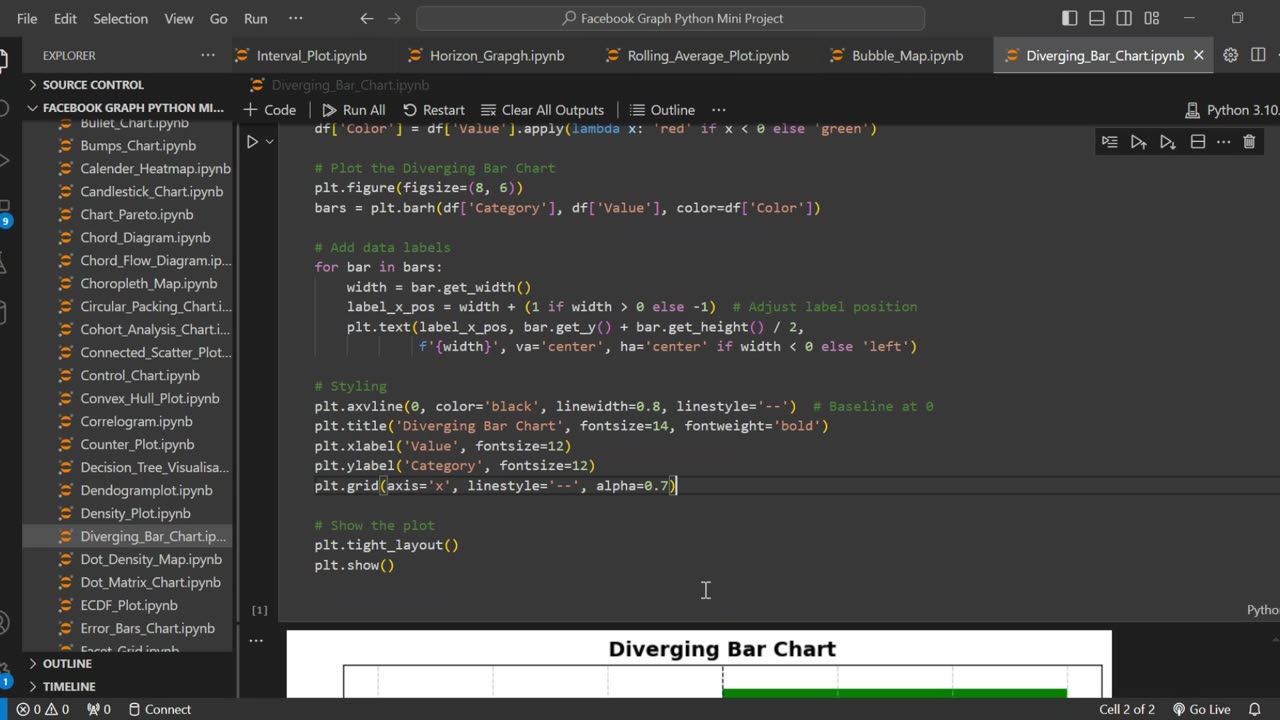Select Python 3.10 kernel picker

(1231, 110)
